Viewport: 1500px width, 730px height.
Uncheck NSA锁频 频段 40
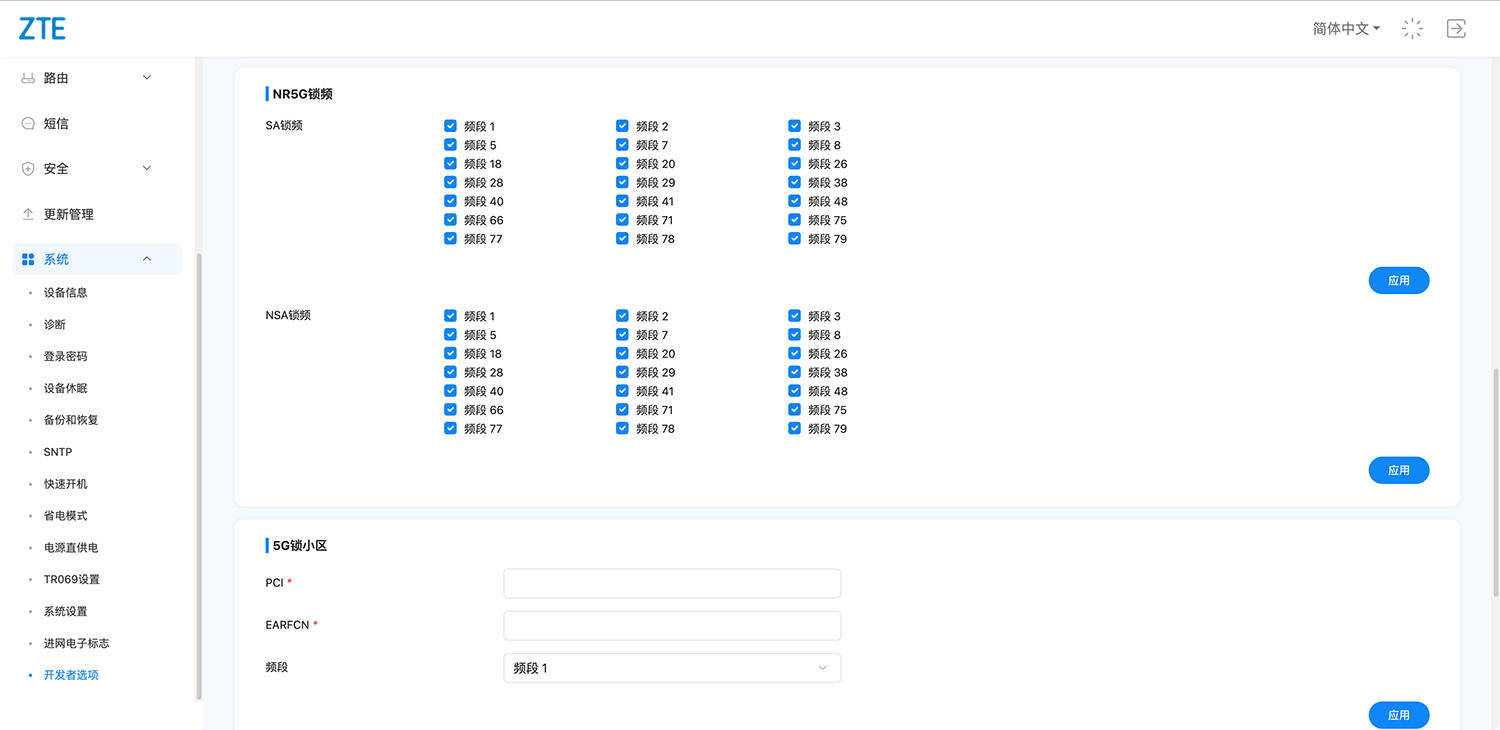pos(450,391)
